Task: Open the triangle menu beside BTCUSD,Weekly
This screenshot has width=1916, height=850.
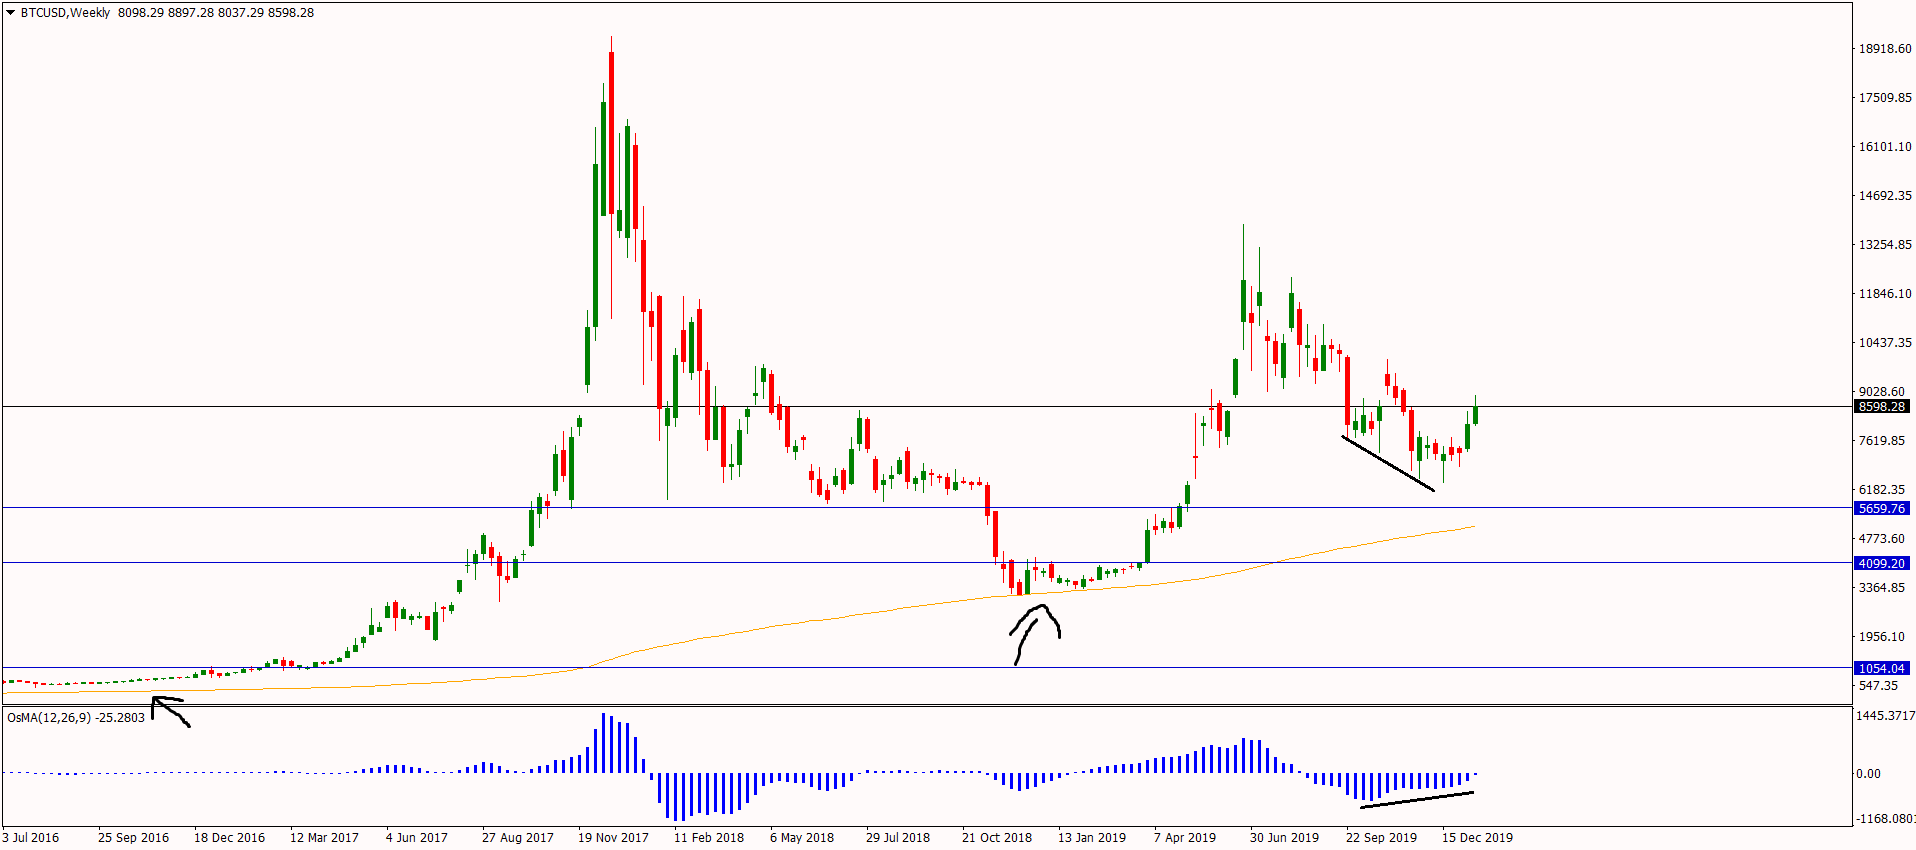Action: pyautogui.click(x=11, y=13)
